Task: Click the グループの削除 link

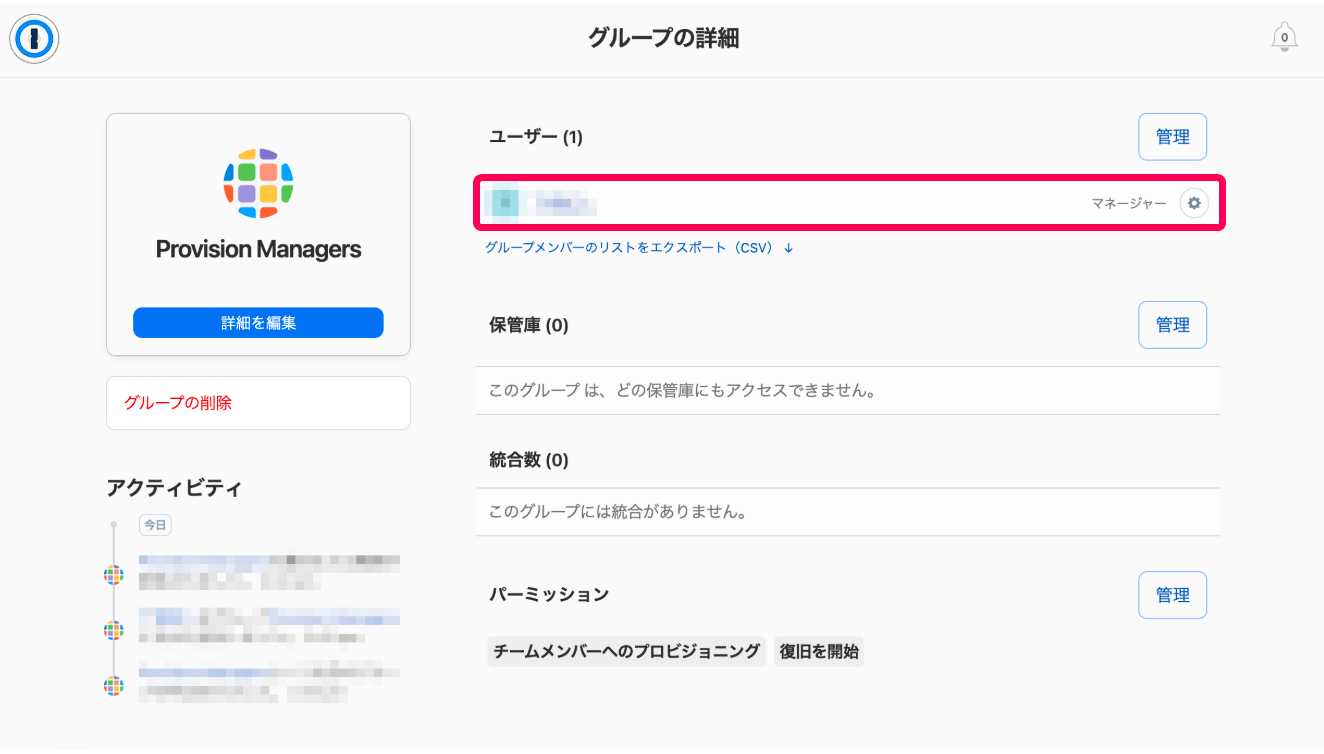Action: (178, 403)
